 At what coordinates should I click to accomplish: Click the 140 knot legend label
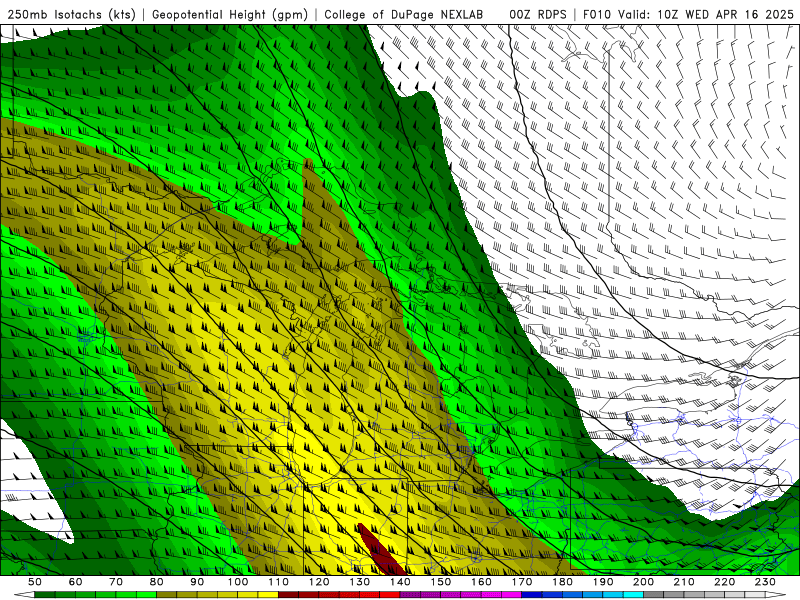tap(400, 582)
